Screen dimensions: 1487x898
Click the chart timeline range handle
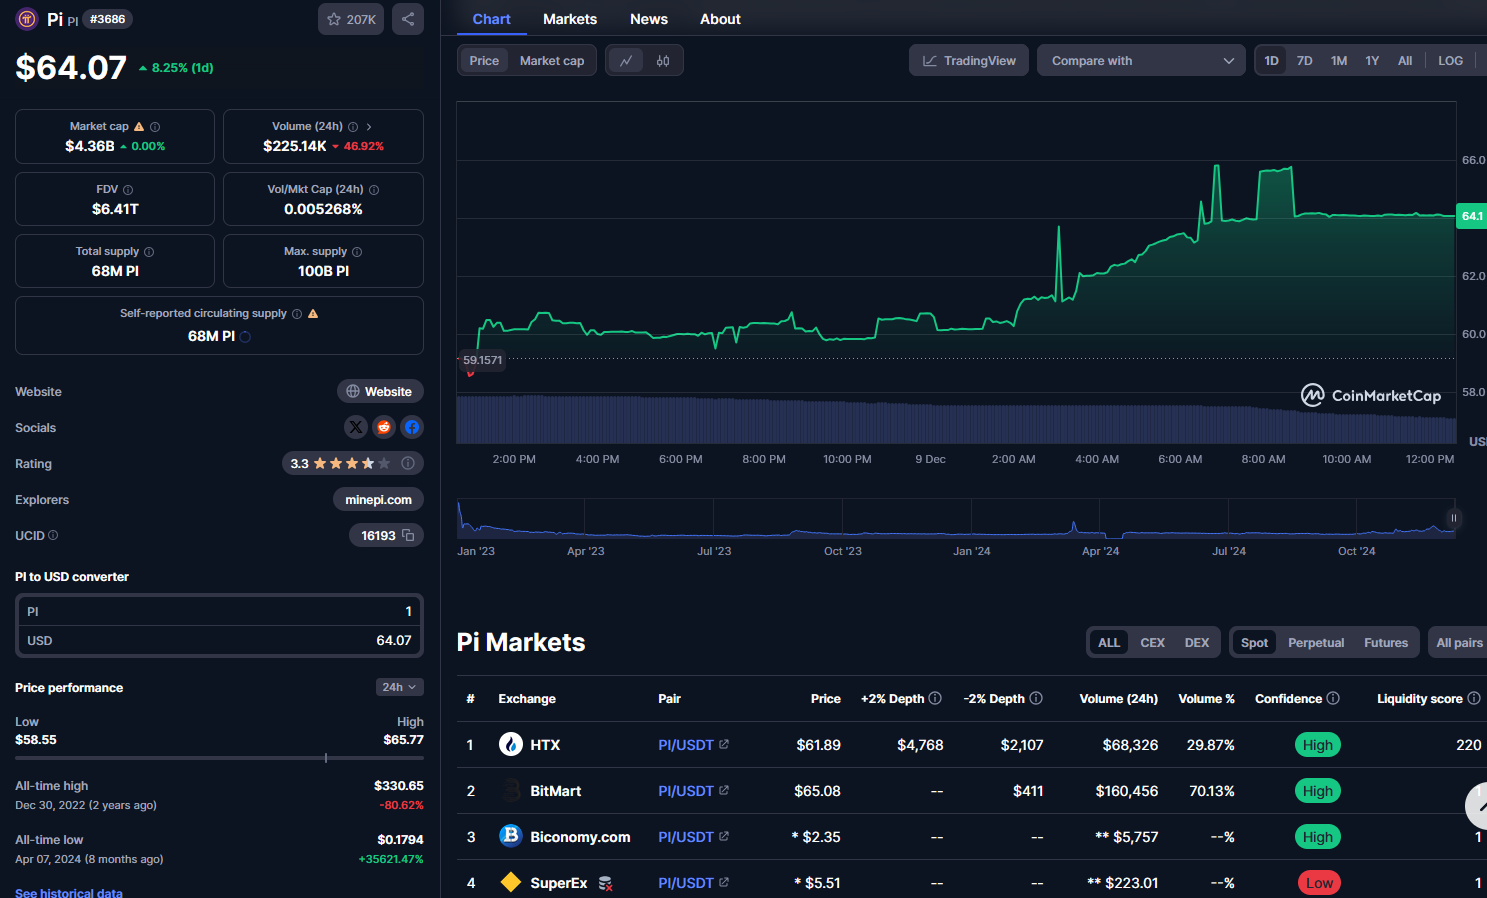1453,518
